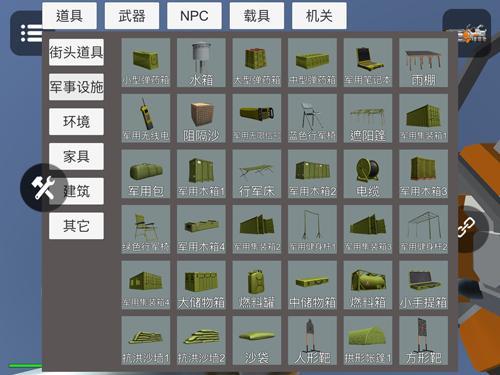Pick the 拱形帐篷1 tent item

tap(368, 341)
